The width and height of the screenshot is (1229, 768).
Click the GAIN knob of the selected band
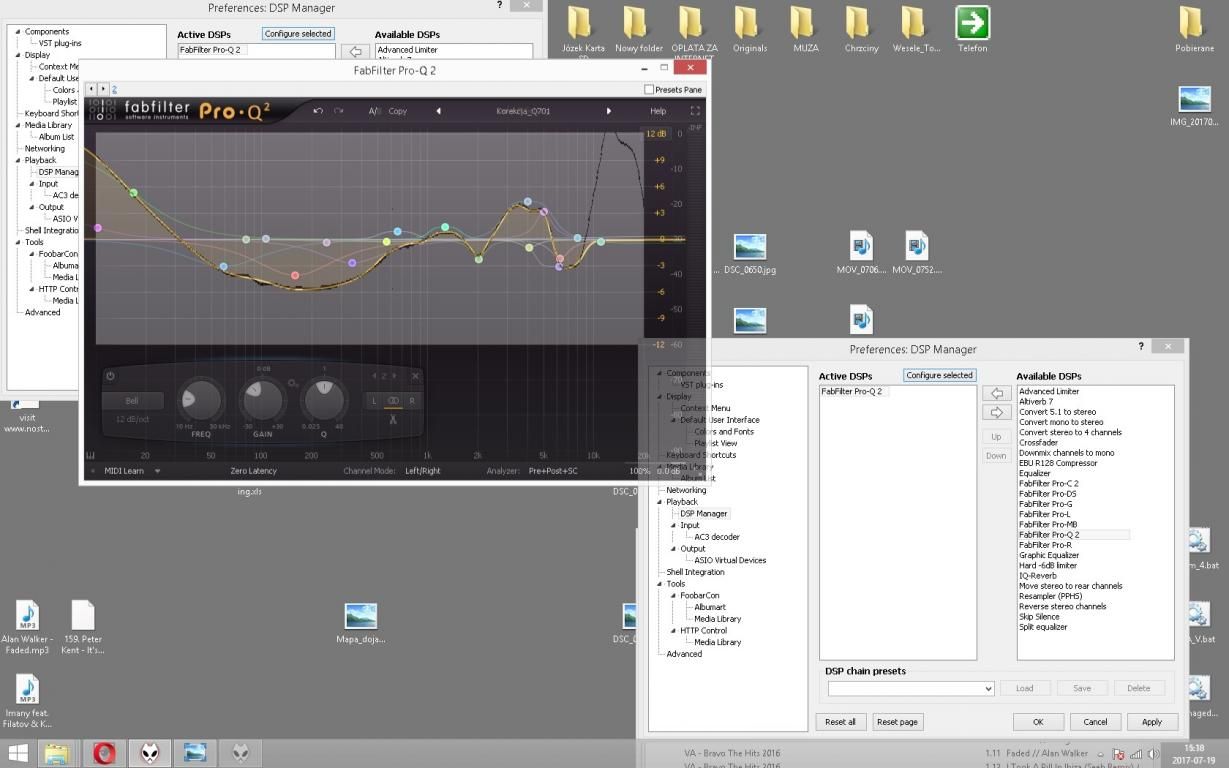[262, 401]
